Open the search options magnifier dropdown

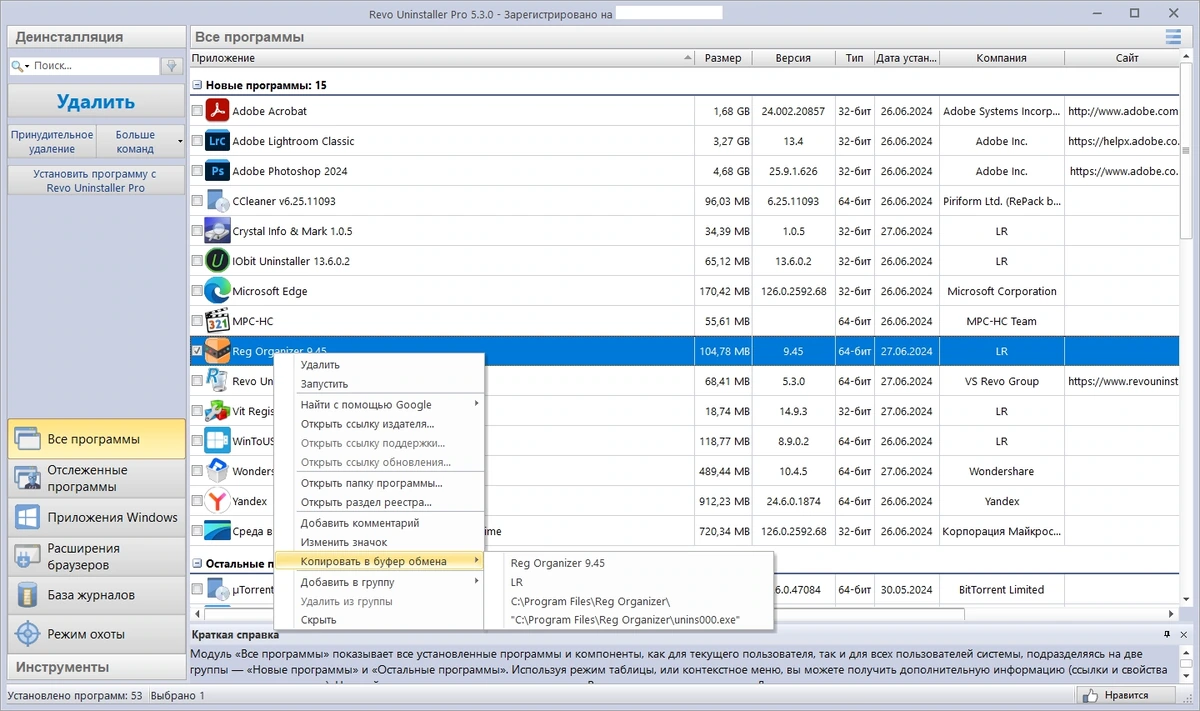point(21,66)
